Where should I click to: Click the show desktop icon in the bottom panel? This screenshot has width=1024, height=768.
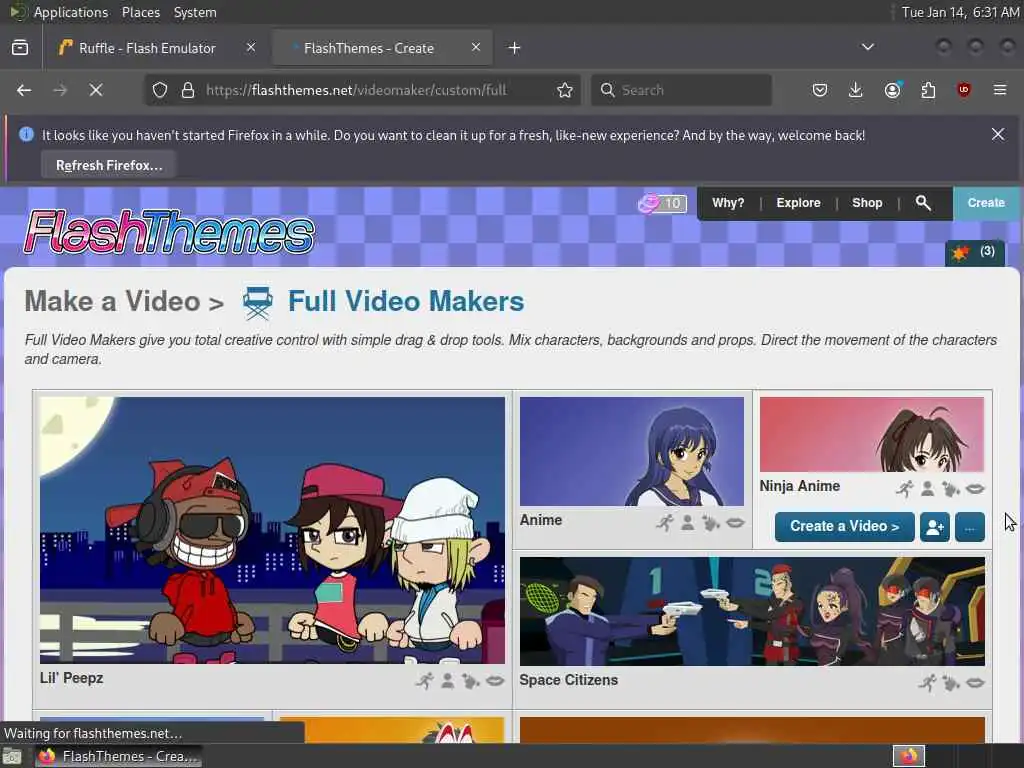(12, 757)
